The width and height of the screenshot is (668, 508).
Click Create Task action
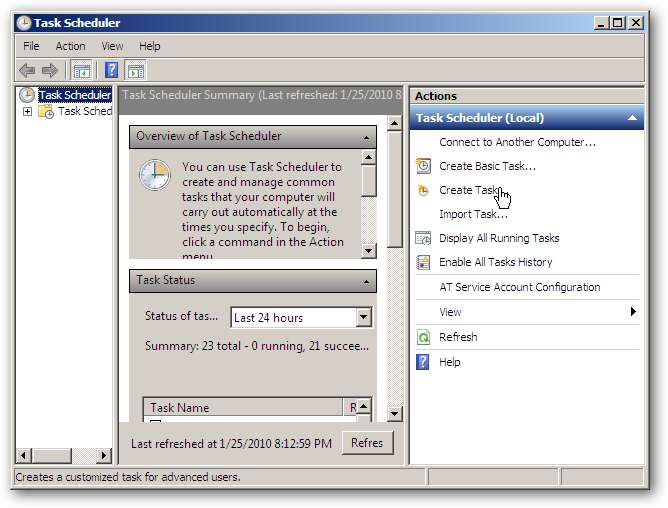point(469,190)
